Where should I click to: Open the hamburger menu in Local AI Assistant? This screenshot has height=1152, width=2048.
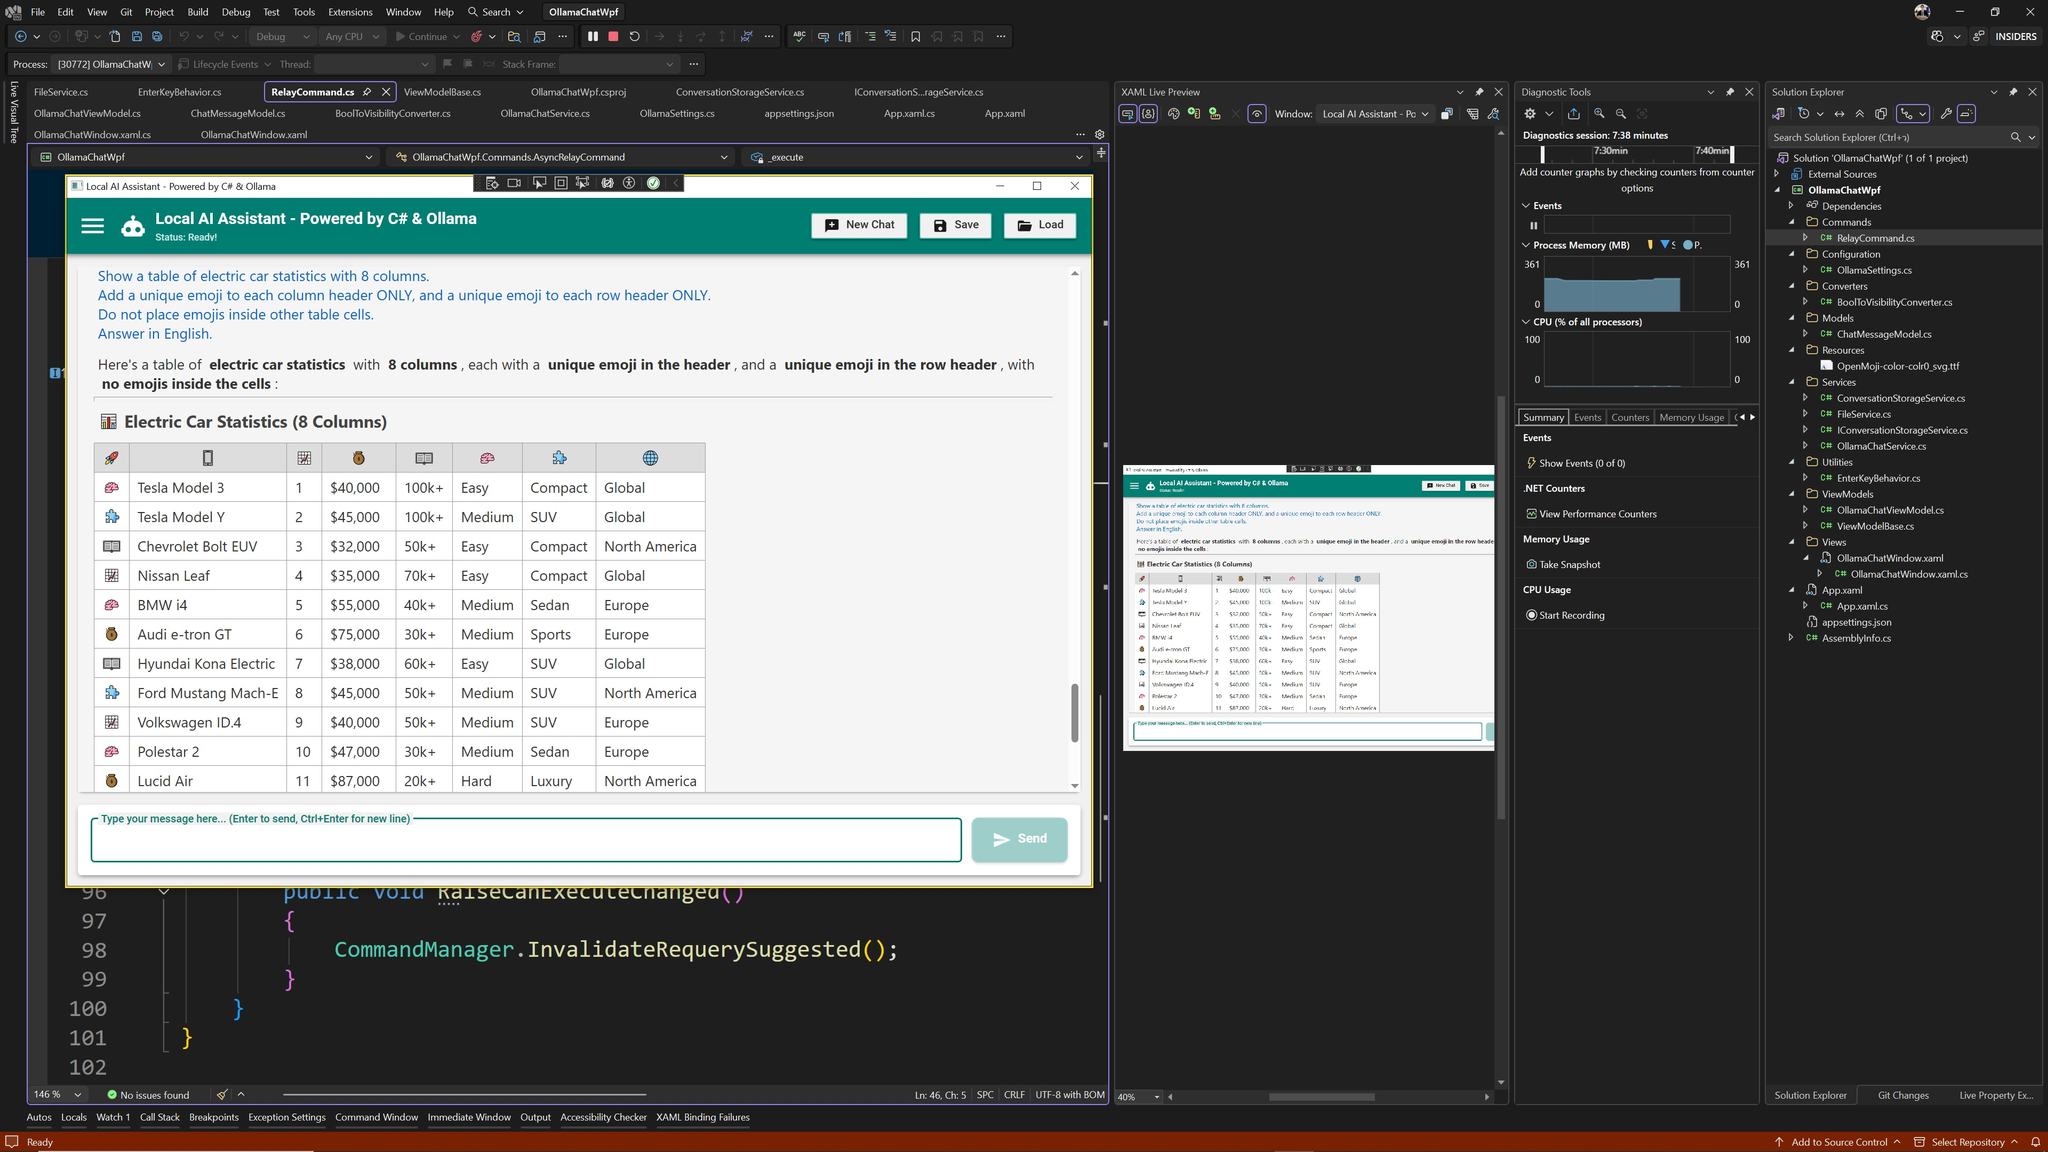point(92,226)
